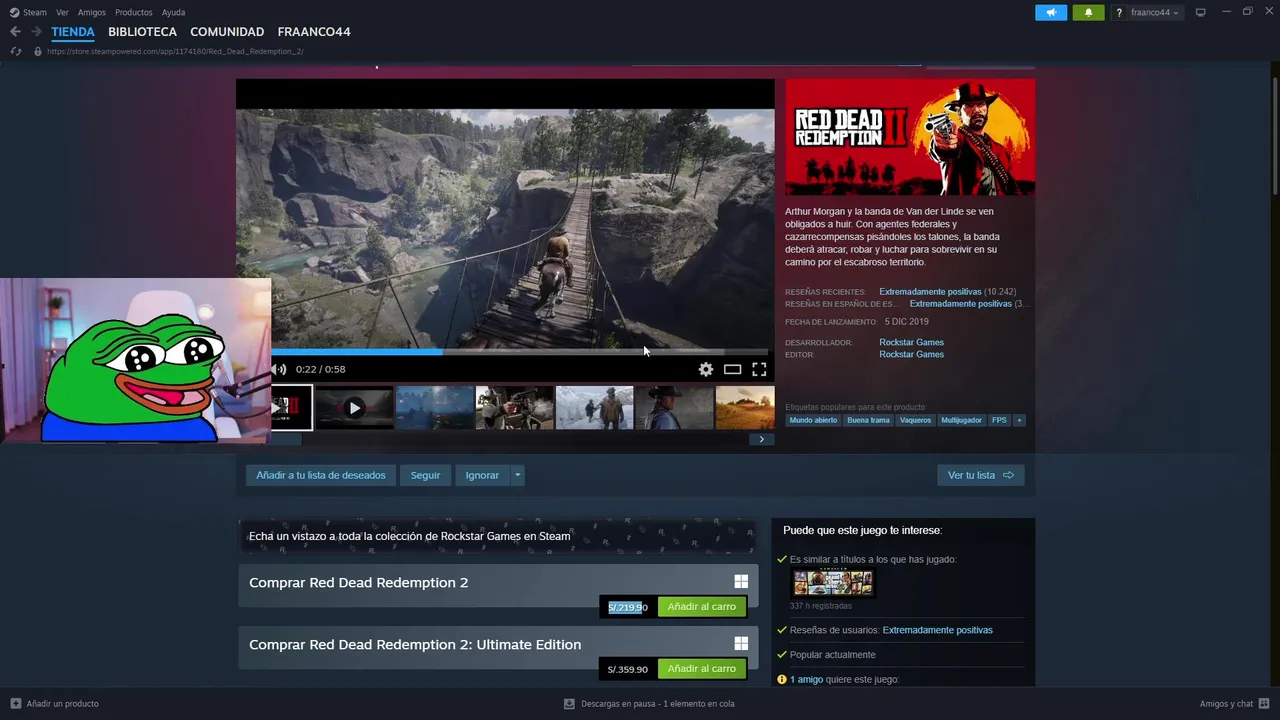Open the Ver menu
The width and height of the screenshot is (1280, 720).
[x=62, y=12]
